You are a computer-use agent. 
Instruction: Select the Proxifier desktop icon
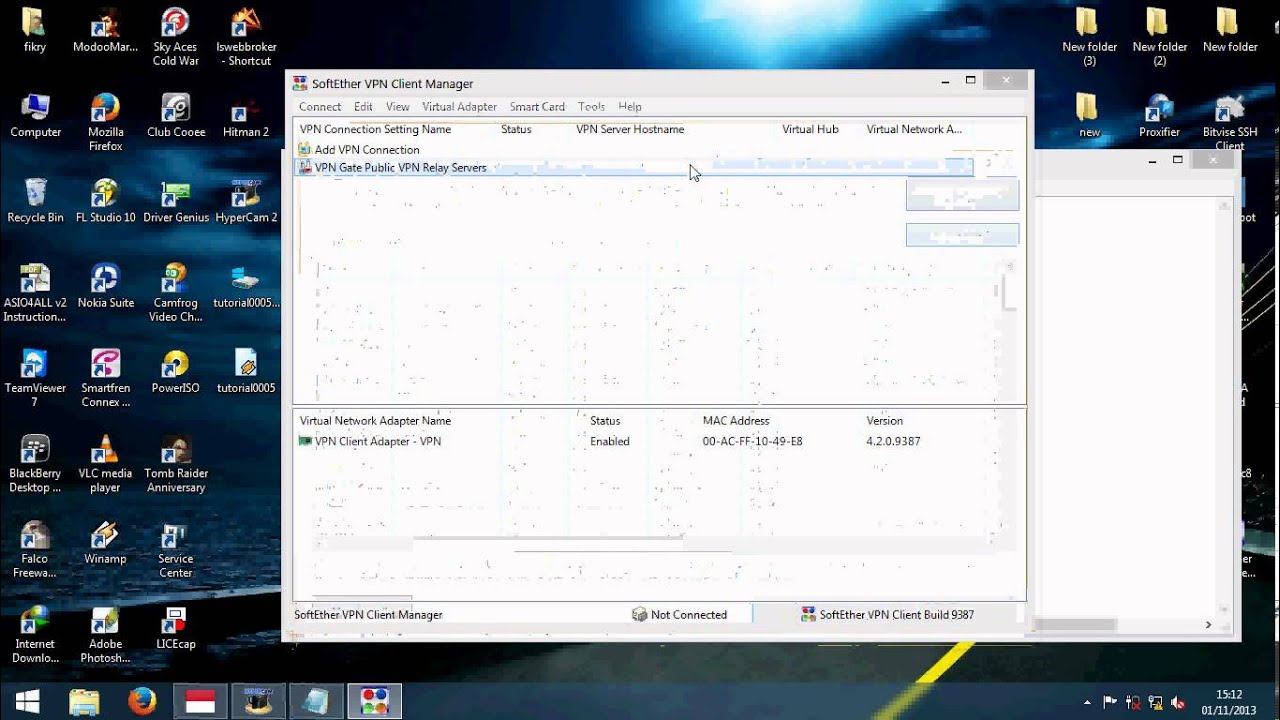click(1159, 116)
